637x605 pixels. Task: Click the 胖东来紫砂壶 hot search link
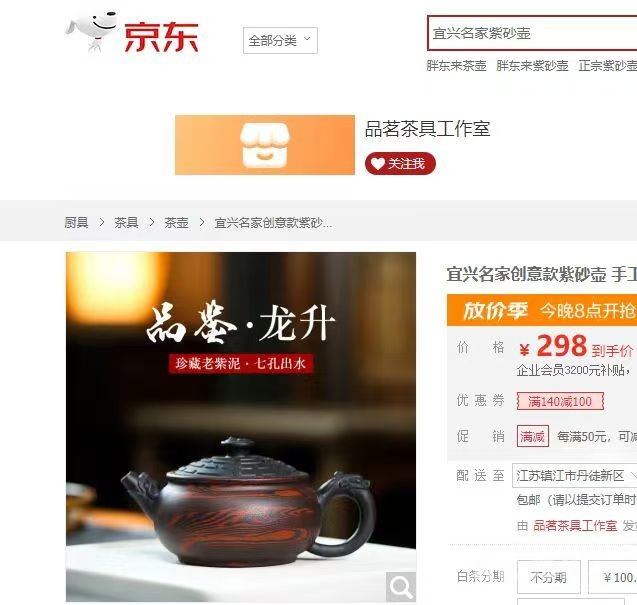tap(532, 65)
